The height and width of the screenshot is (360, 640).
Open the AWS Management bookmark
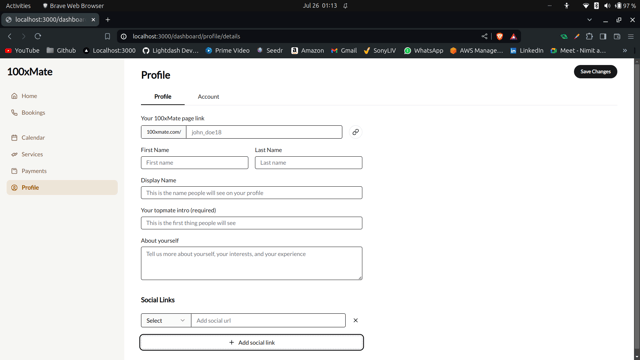point(476,51)
